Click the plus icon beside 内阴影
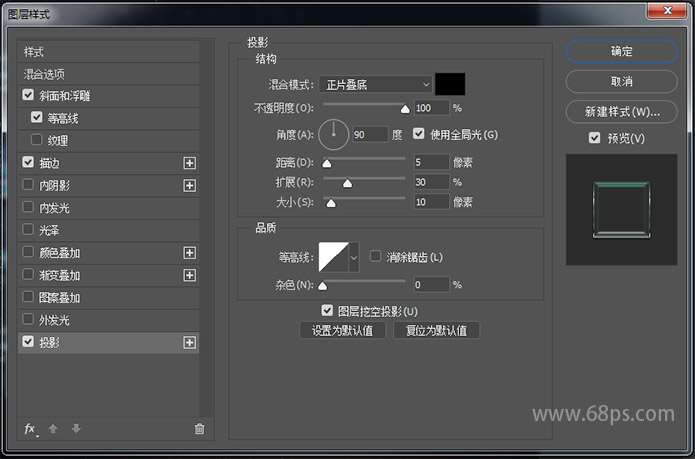Screen dimensions: 695x459 click(189, 185)
